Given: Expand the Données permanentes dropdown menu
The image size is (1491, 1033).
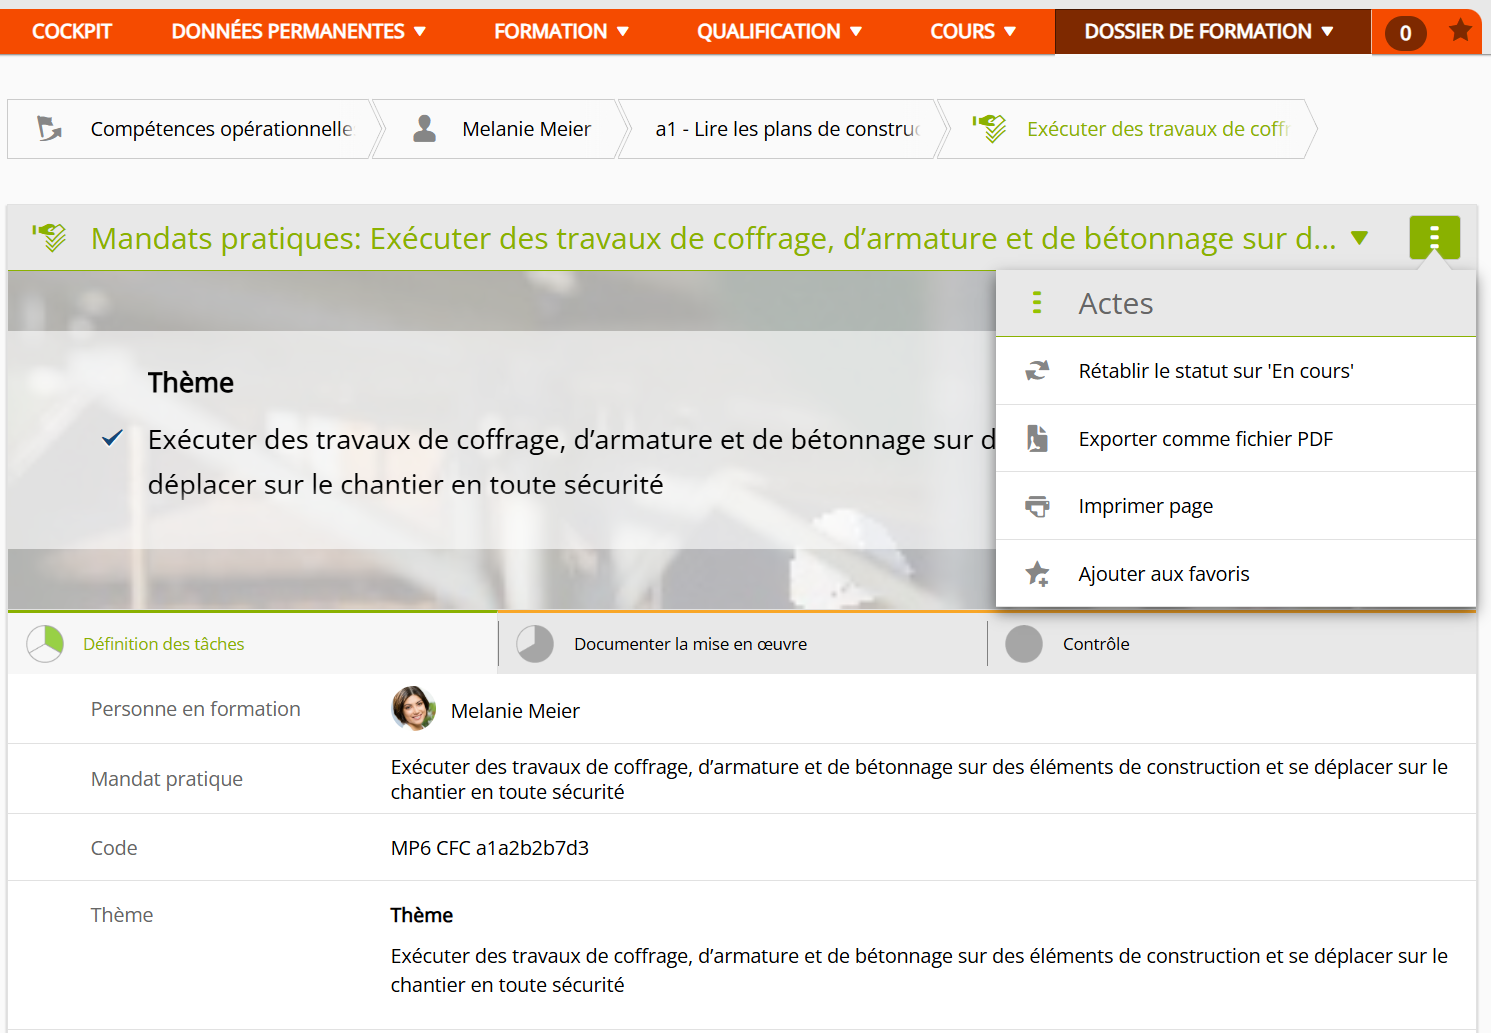Looking at the screenshot, I should [298, 32].
